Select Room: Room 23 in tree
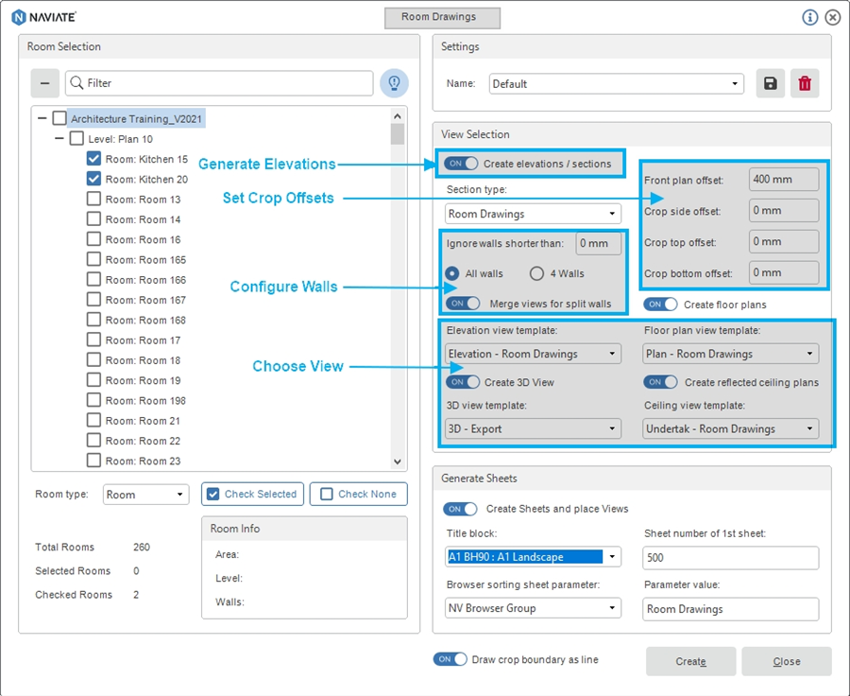 [143, 461]
